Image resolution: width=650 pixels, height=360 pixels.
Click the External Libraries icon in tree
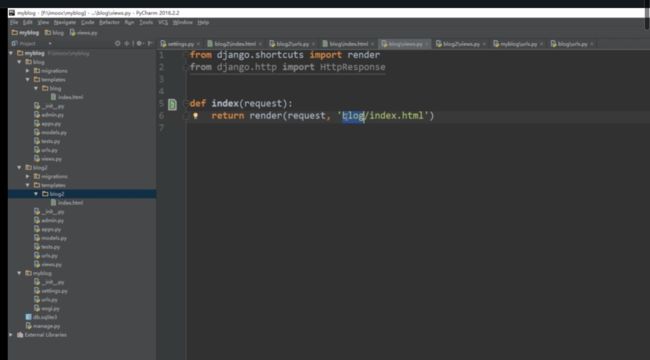(20, 335)
